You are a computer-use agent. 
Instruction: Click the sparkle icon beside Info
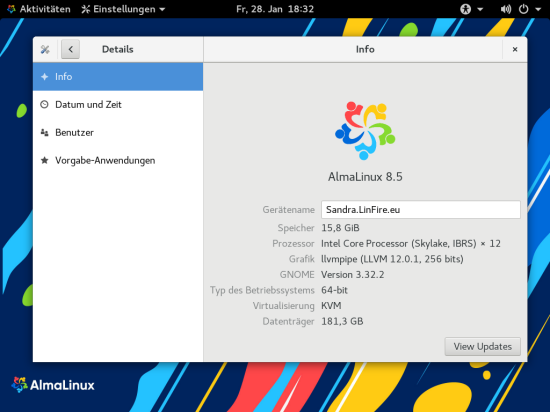[45, 77]
